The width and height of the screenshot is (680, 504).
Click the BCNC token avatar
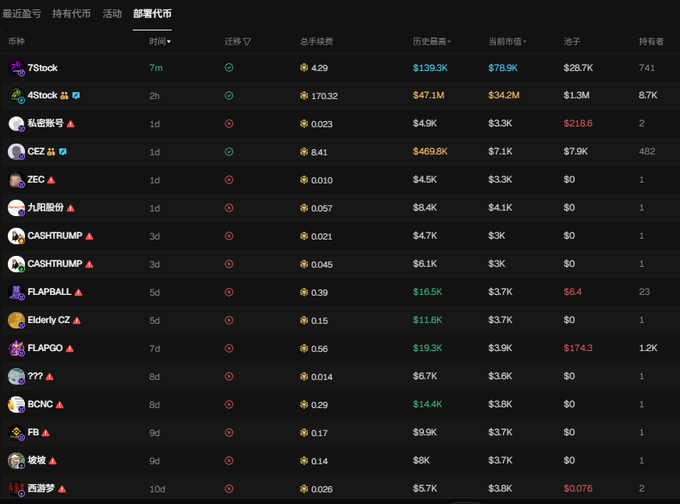click(16, 404)
